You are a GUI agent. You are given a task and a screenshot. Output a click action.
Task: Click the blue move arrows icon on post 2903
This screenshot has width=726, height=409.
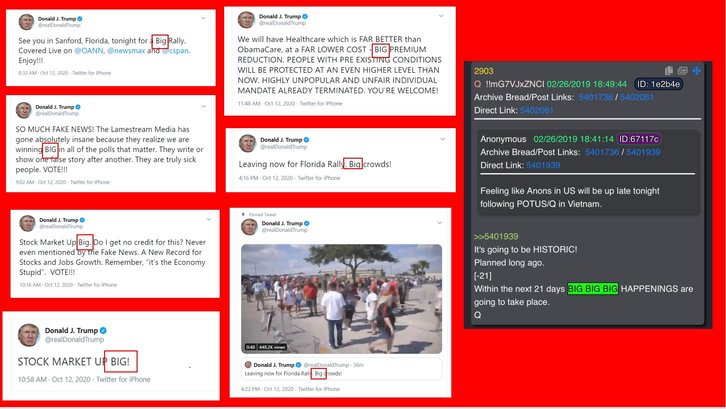(x=696, y=70)
